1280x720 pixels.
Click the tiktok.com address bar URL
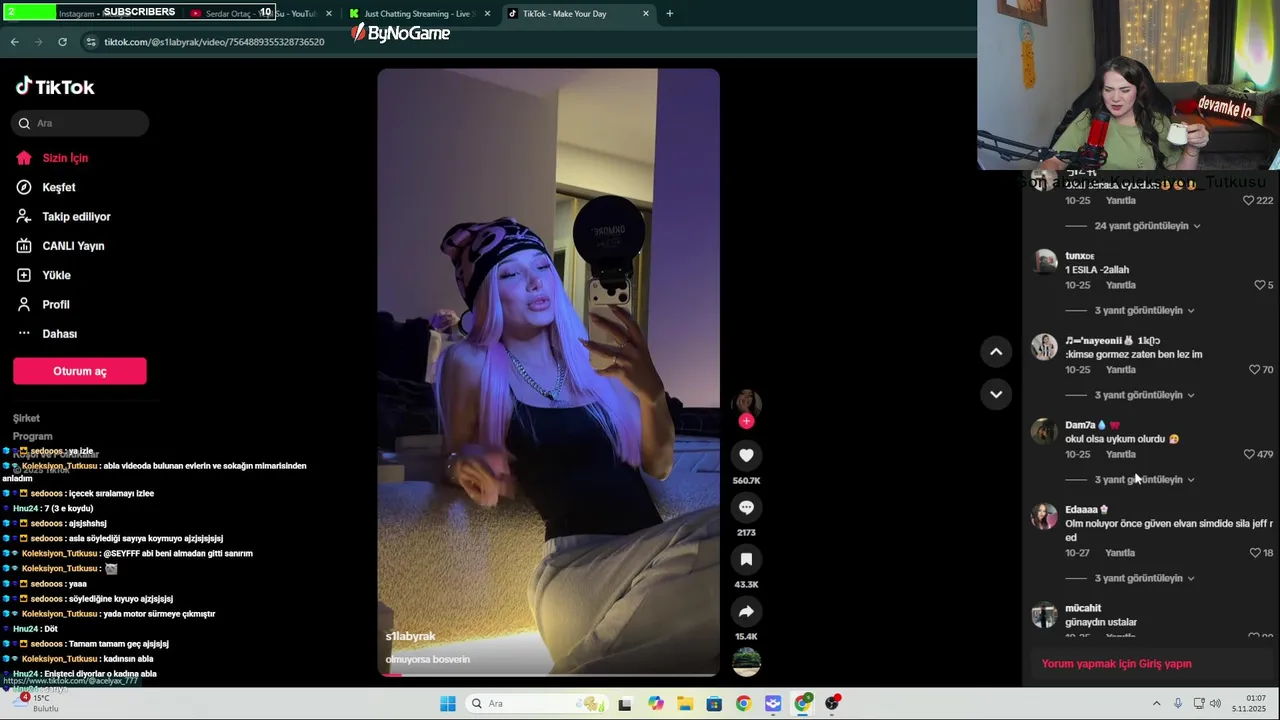tap(214, 42)
